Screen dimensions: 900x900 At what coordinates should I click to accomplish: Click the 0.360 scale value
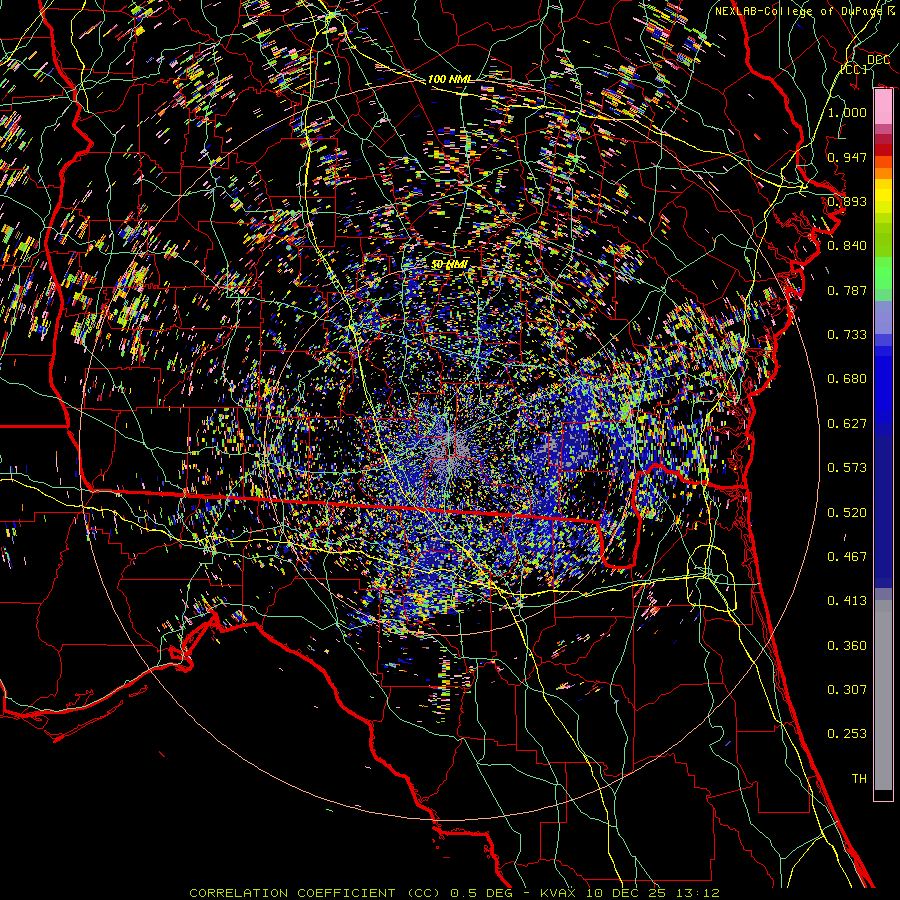(847, 645)
